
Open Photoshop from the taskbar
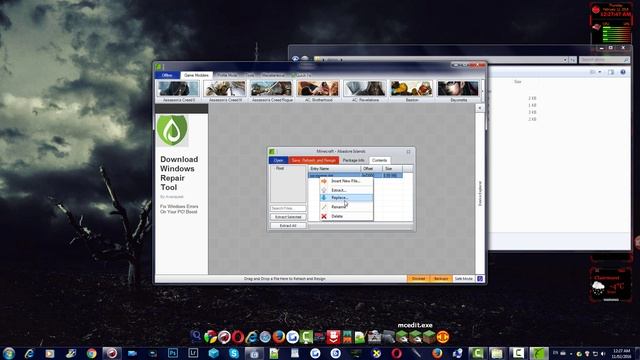point(173,353)
